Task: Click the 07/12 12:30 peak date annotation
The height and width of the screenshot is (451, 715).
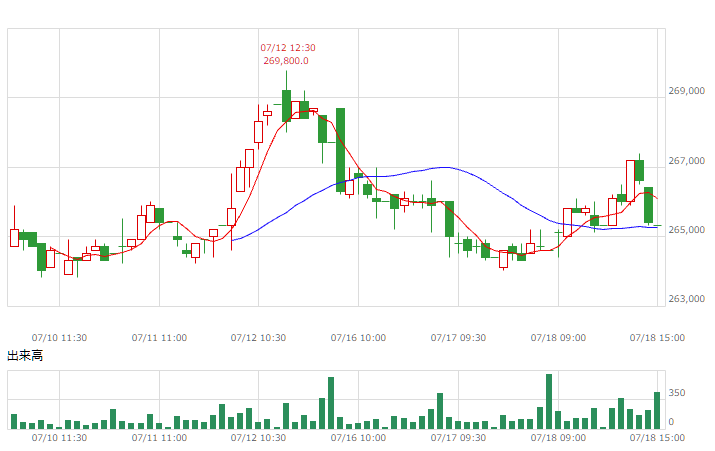Action: click(x=288, y=47)
